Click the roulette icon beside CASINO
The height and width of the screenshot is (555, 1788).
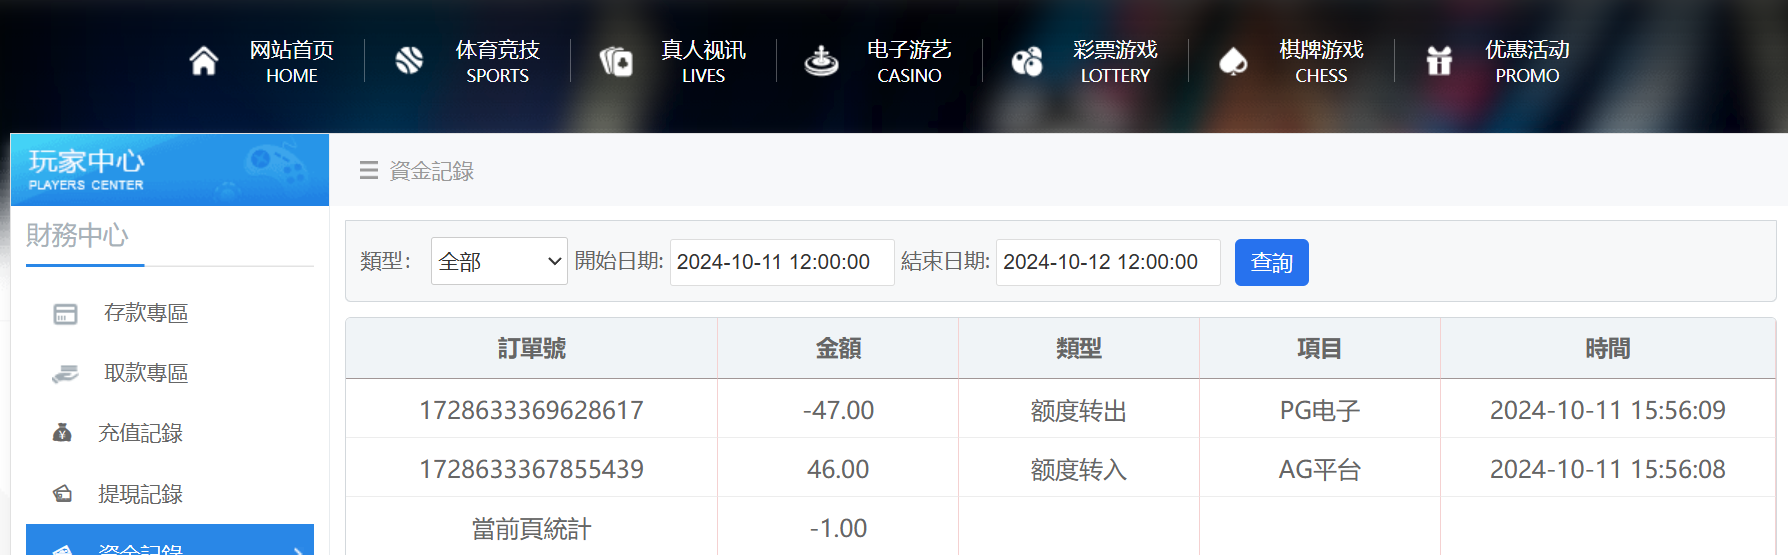click(821, 62)
